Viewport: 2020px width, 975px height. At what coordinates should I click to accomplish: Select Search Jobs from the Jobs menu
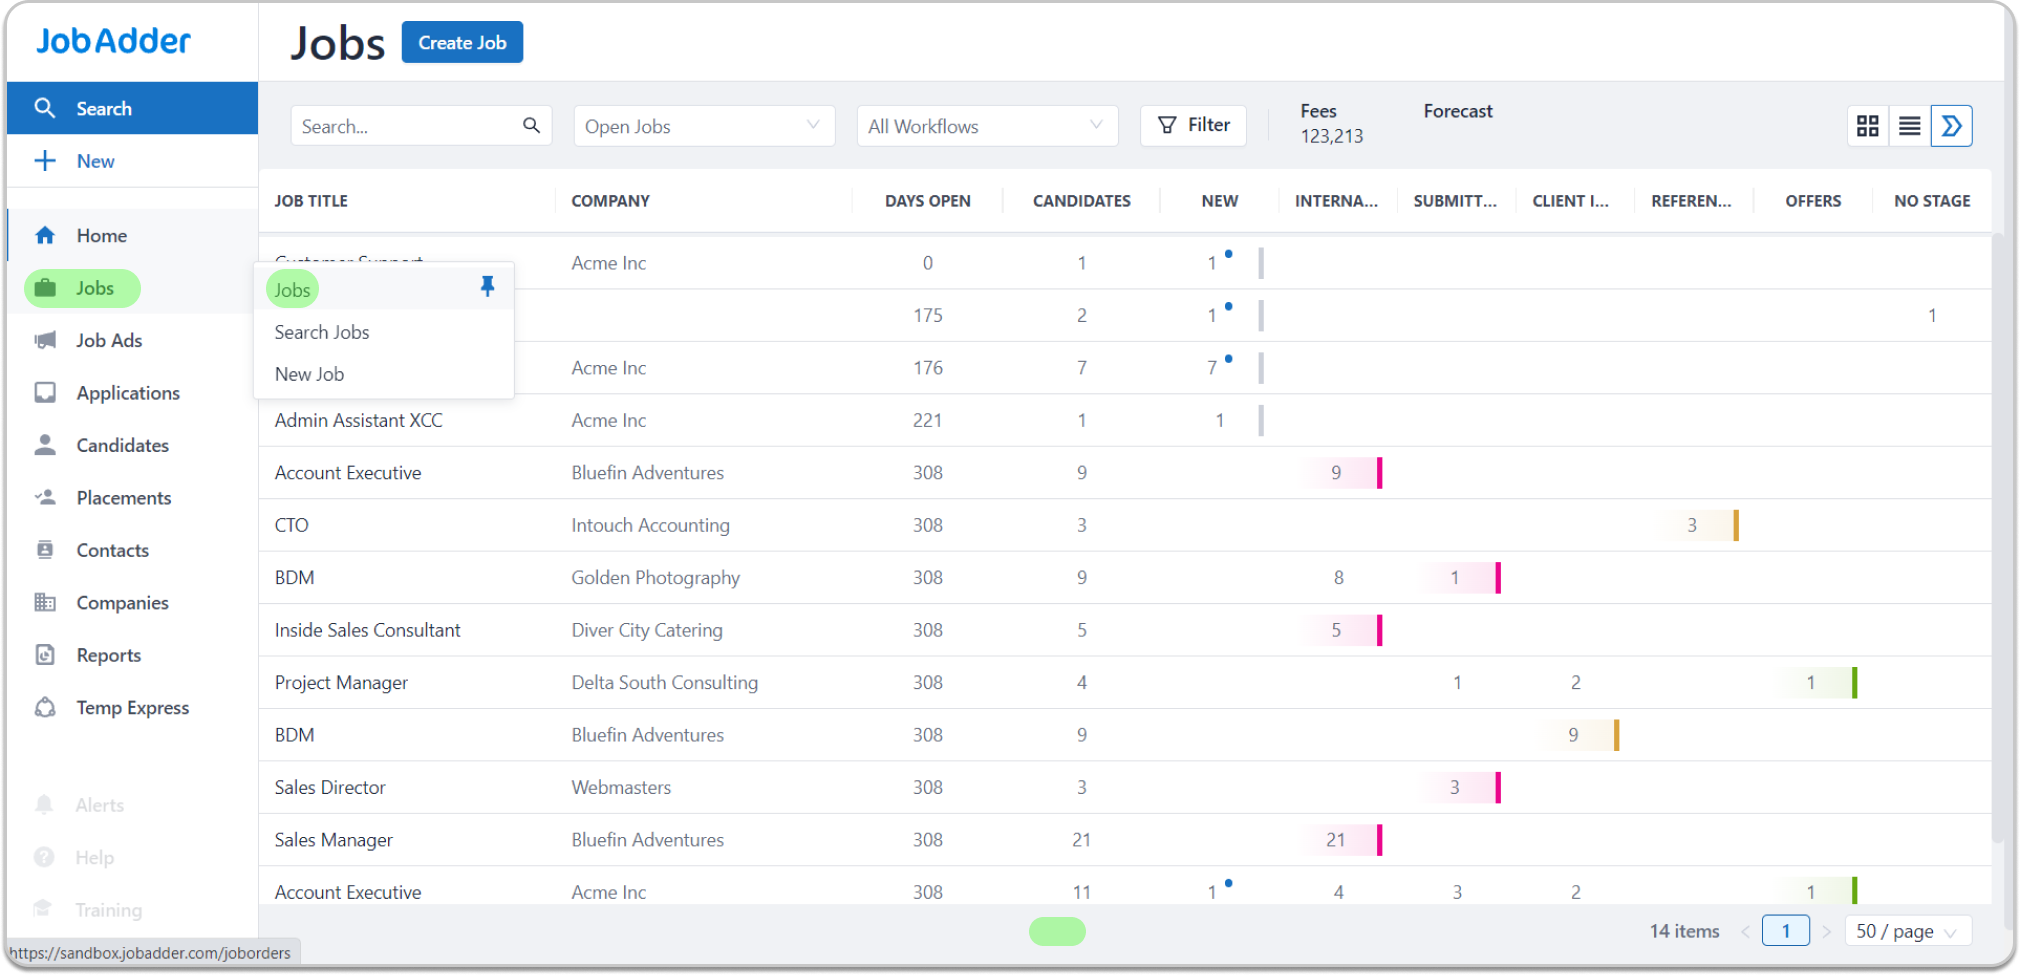tap(321, 331)
